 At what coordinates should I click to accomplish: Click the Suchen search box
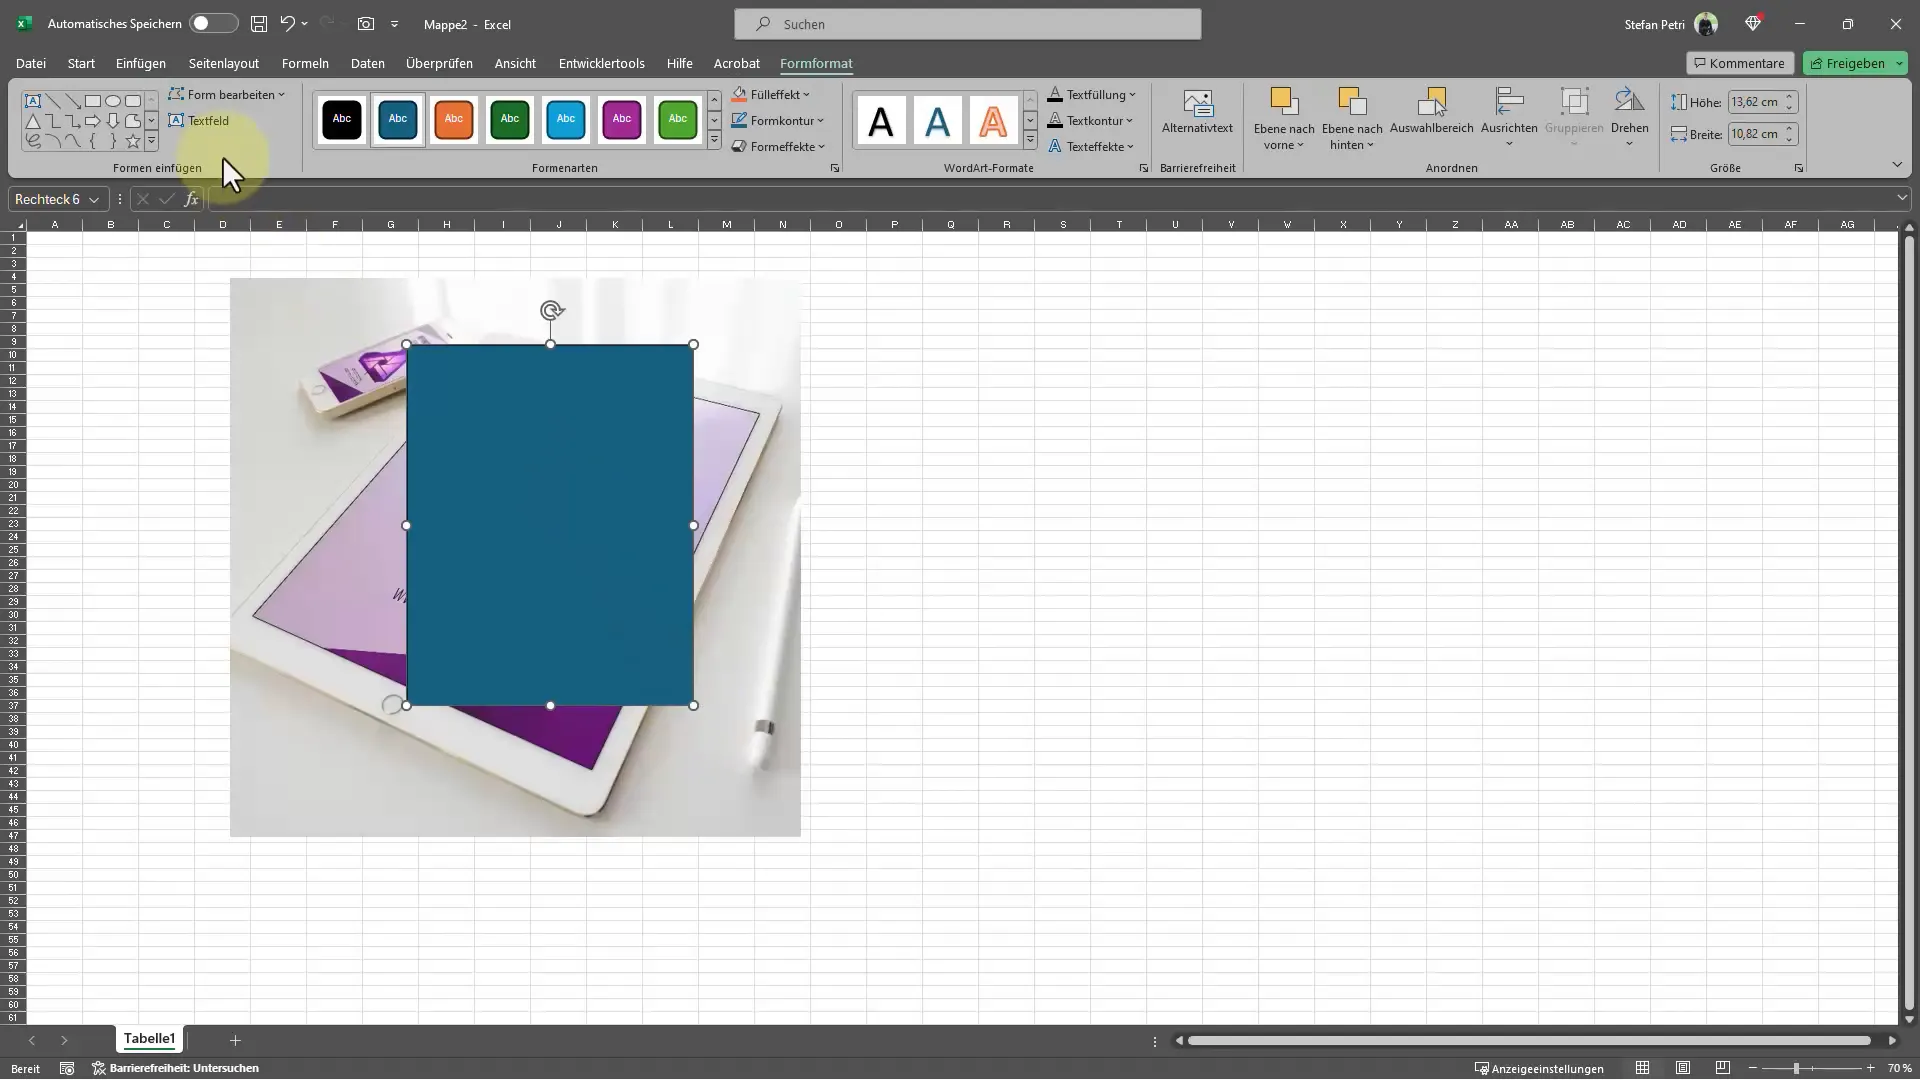click(967, 24)
